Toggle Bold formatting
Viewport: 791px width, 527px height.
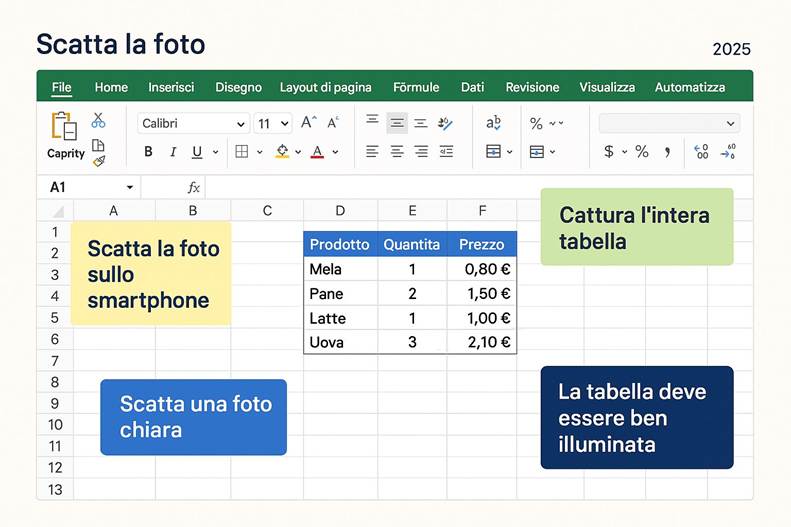tap(148, 151)
